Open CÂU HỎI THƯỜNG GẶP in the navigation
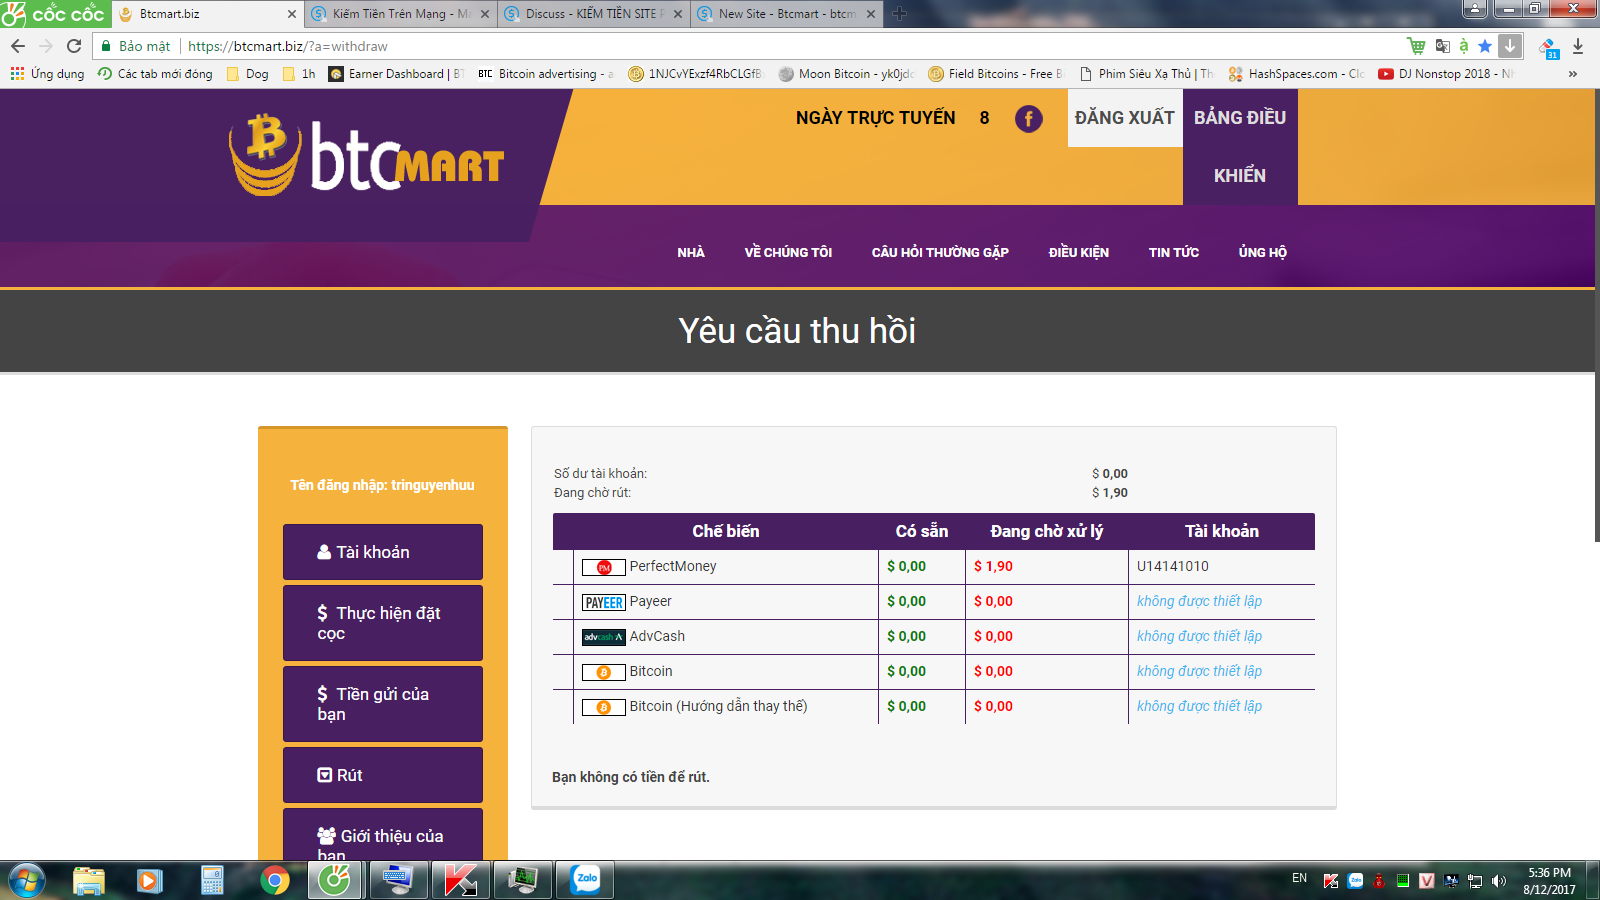 [x=940, y=252]
